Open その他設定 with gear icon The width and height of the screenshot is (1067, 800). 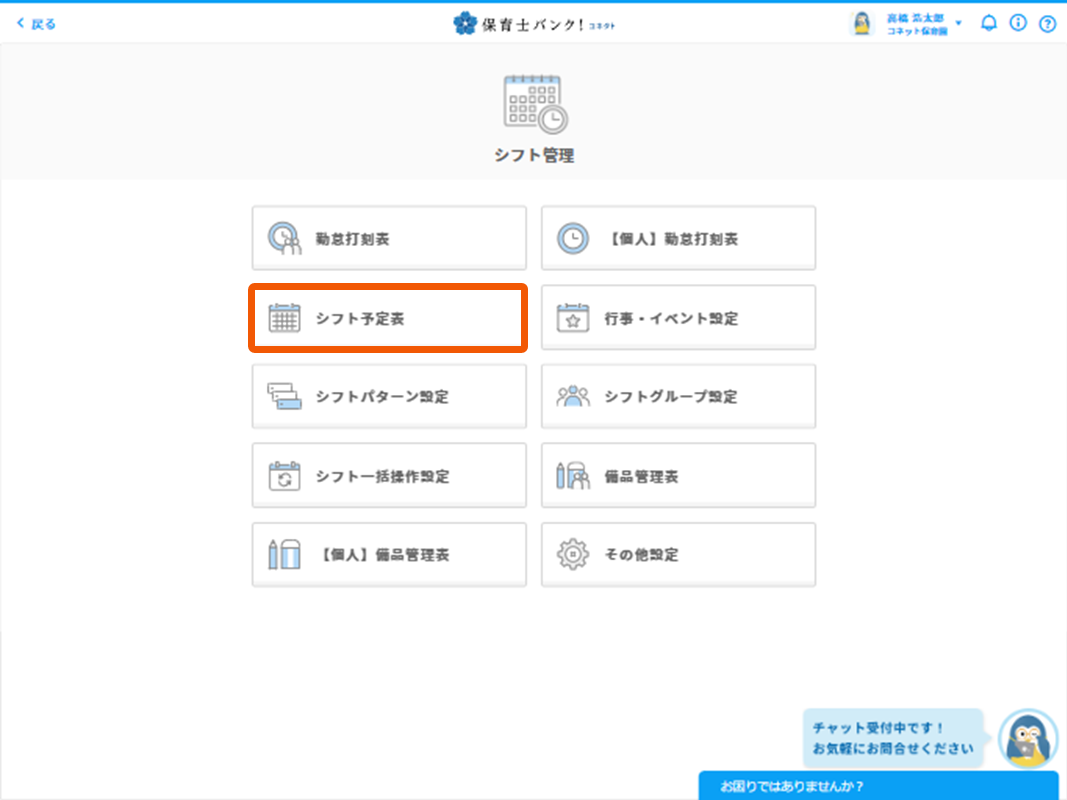(x=678, y=554)
